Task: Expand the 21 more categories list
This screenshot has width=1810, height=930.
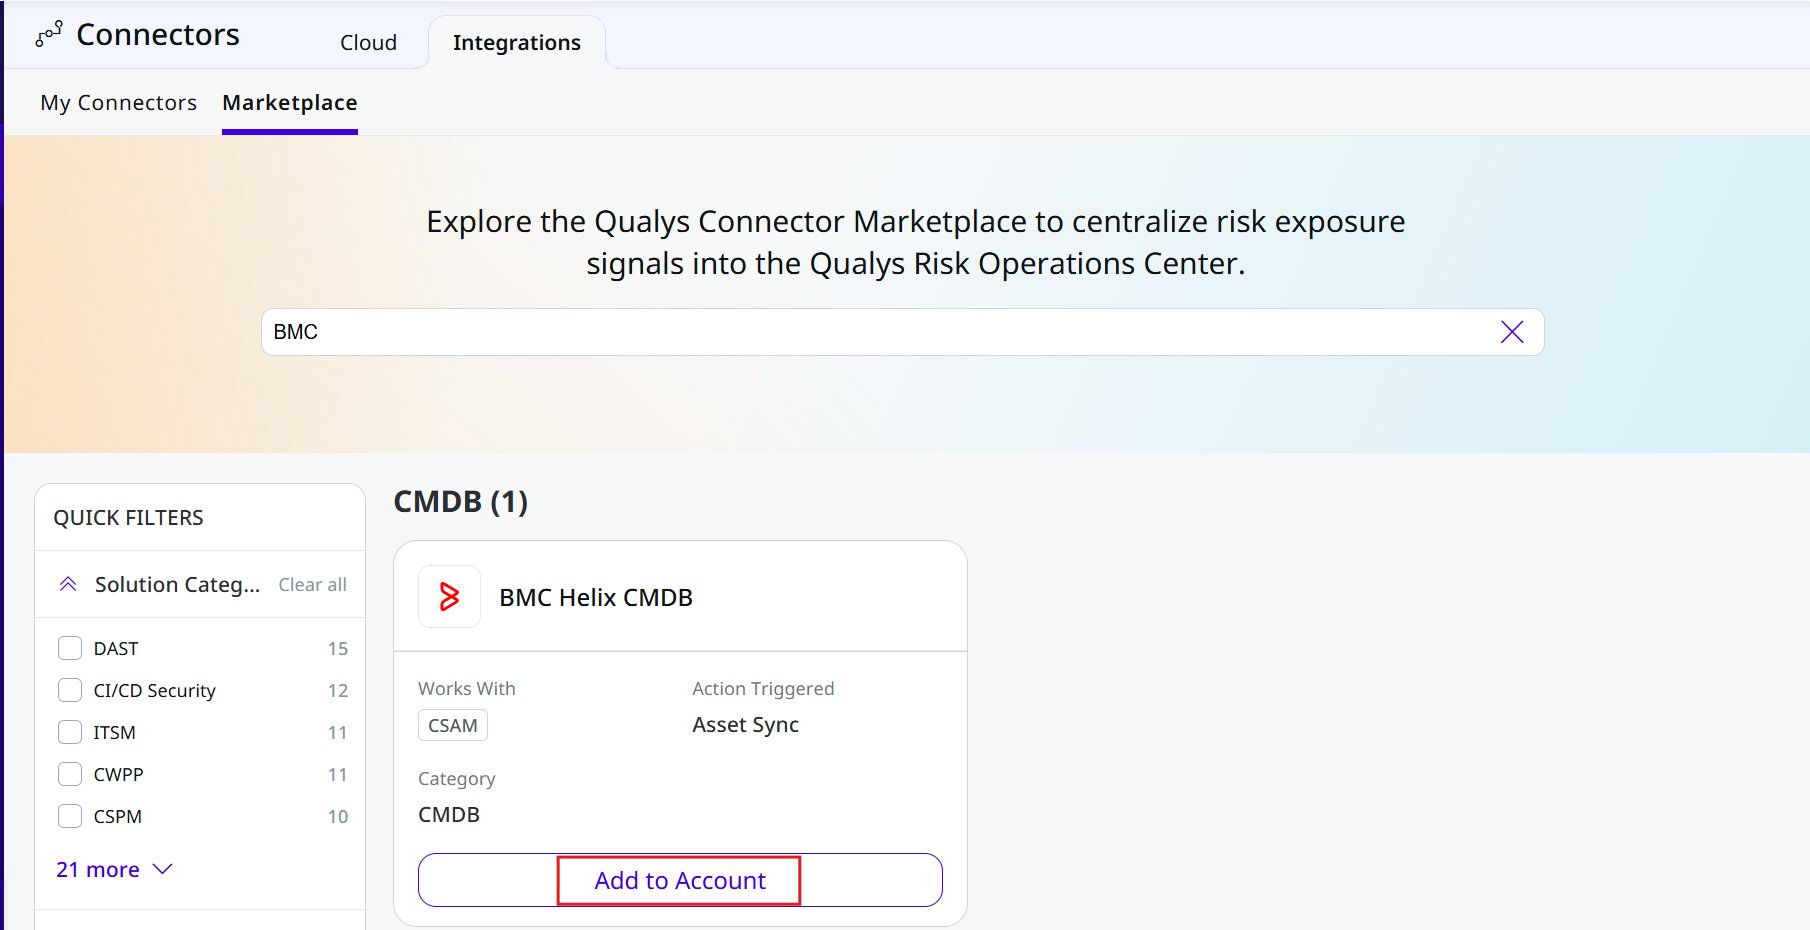Action: coord(114,870)
